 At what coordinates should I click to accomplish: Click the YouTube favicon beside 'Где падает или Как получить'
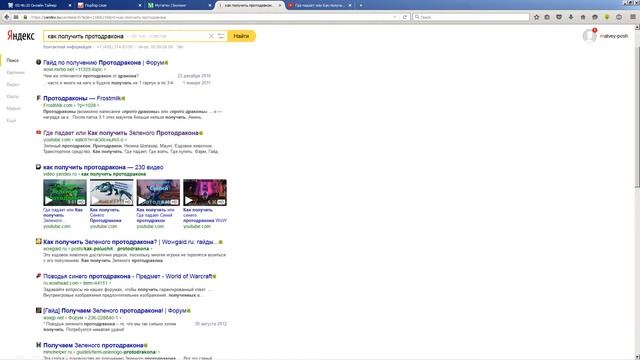click(x=38, y=132)
